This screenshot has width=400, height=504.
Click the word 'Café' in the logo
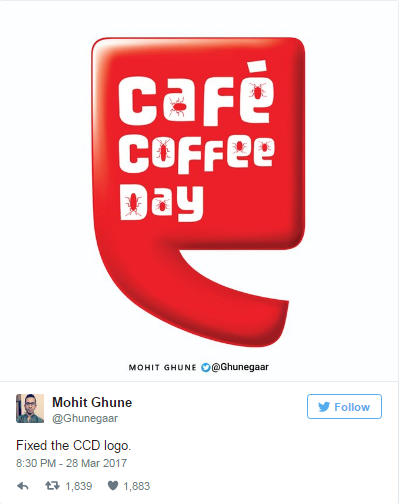196,93
